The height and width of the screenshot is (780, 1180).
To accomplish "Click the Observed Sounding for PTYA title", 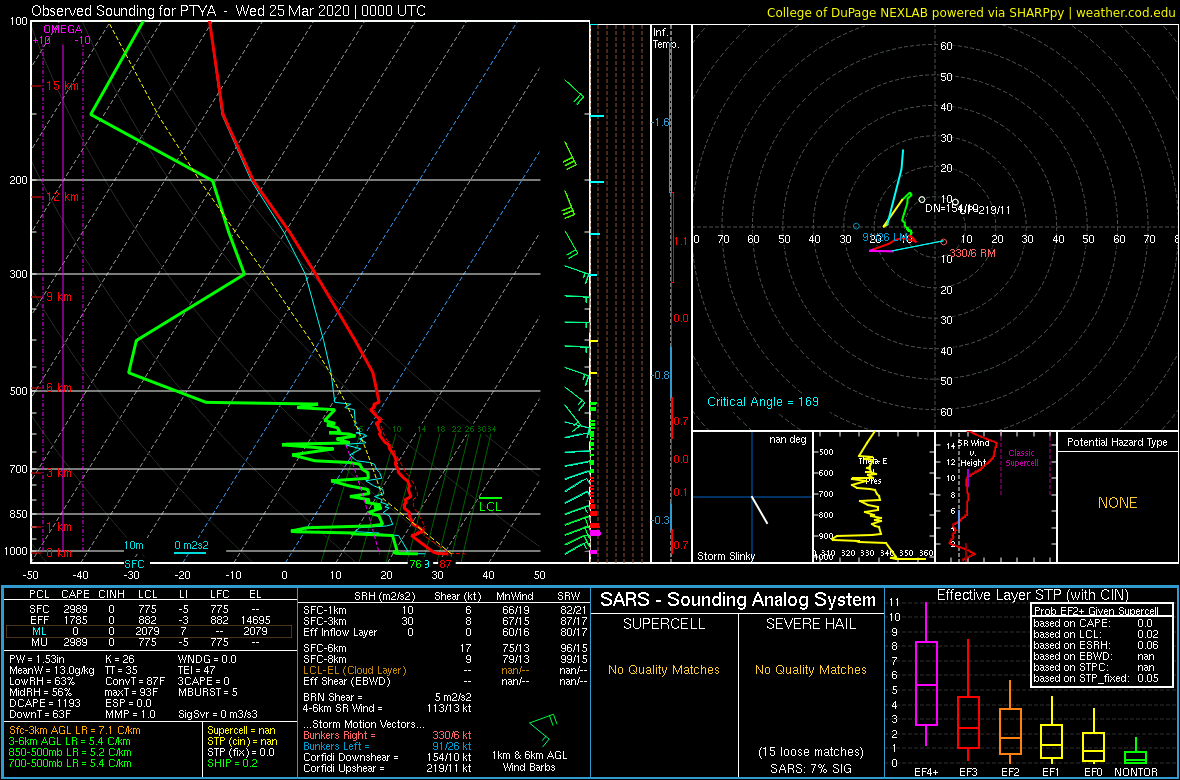I will click(x=228, y=11).
